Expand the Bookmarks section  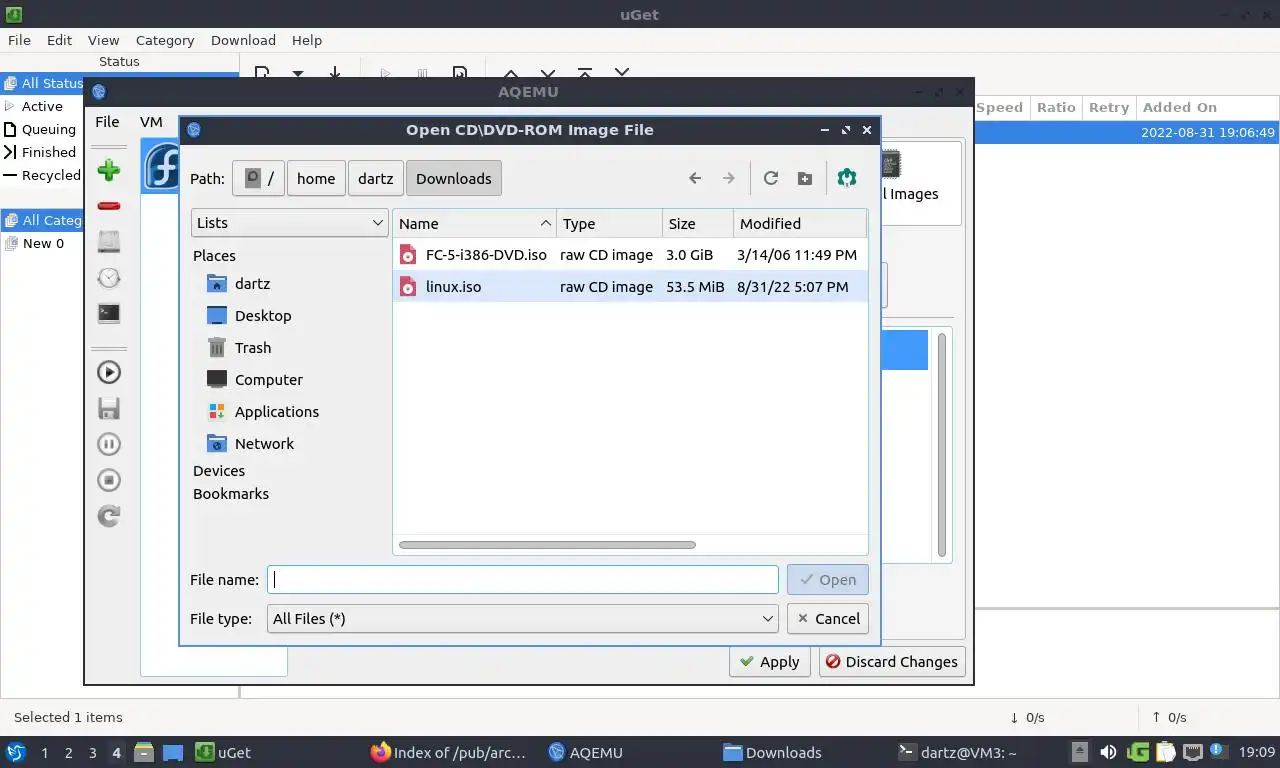[x=231, y=494]
